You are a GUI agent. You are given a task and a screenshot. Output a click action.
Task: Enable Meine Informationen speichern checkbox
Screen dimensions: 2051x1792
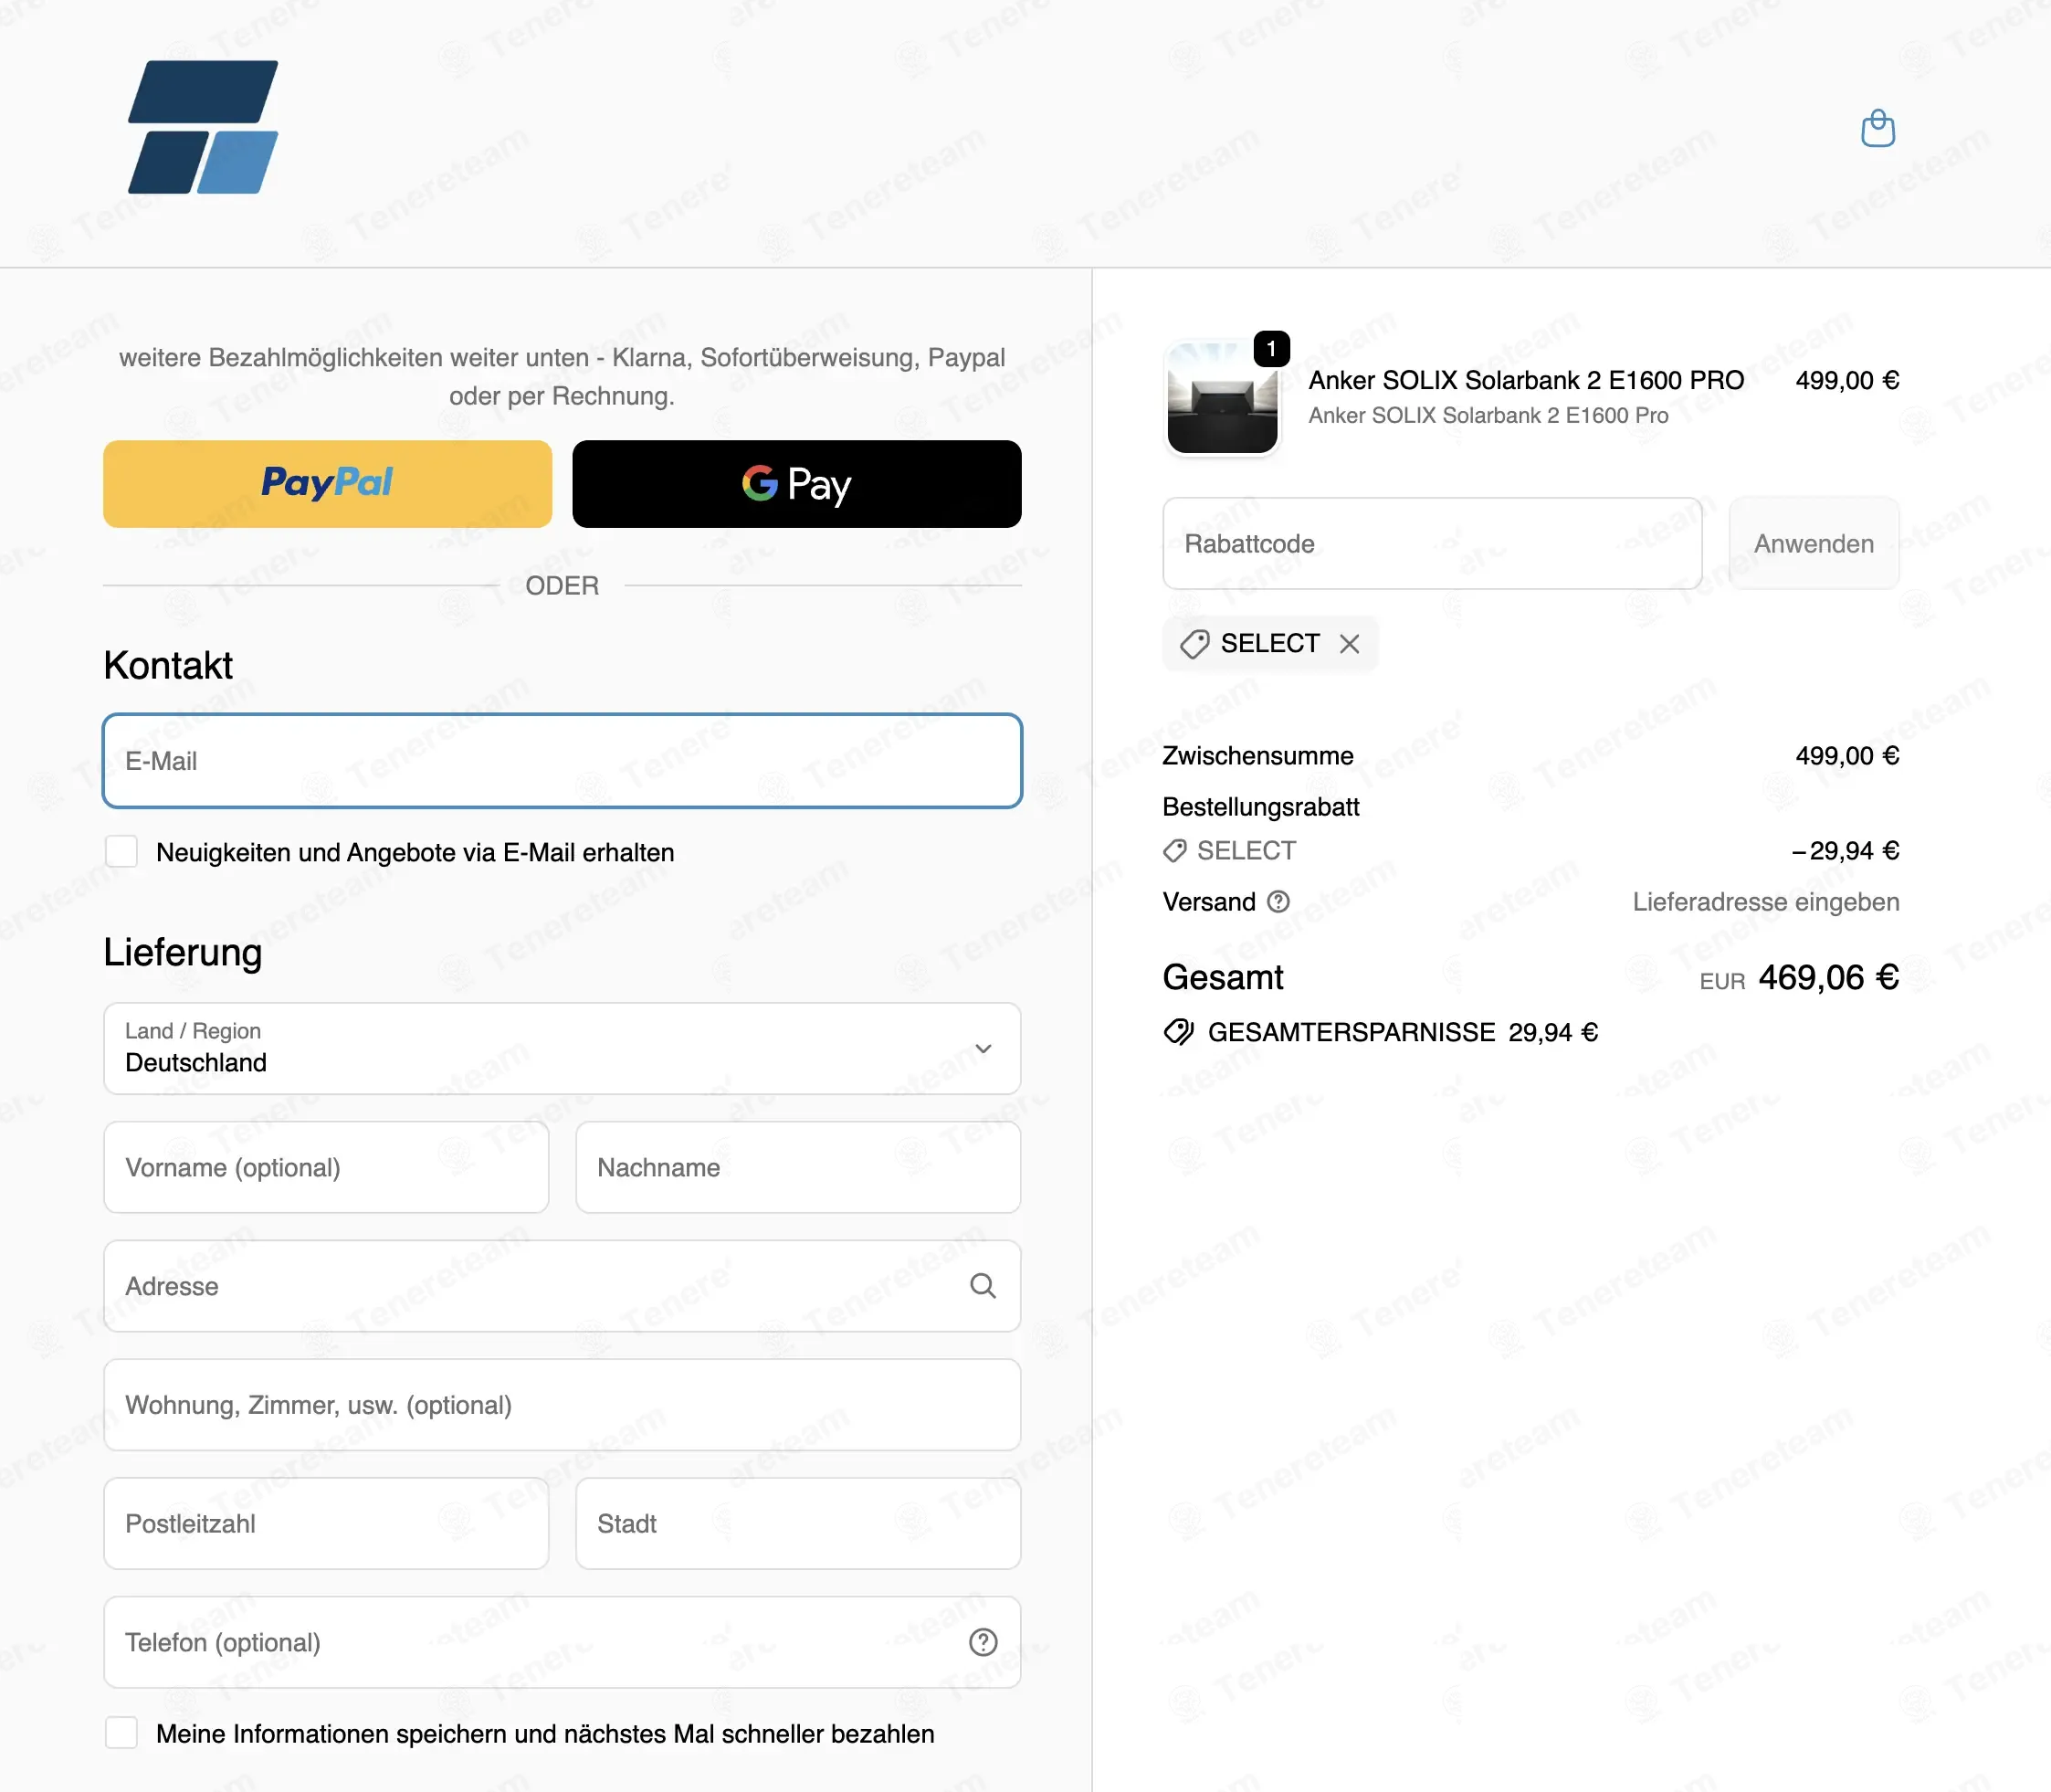121,1733
